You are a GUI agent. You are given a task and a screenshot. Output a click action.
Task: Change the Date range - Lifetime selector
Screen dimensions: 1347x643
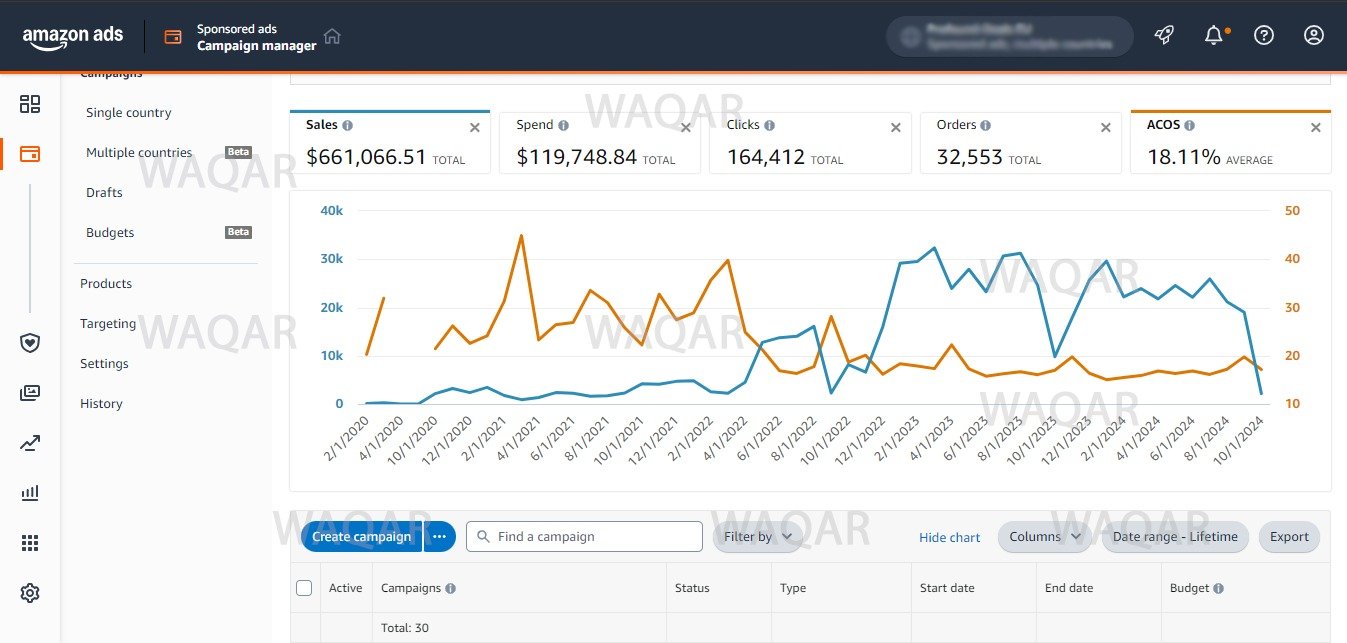1175,537
